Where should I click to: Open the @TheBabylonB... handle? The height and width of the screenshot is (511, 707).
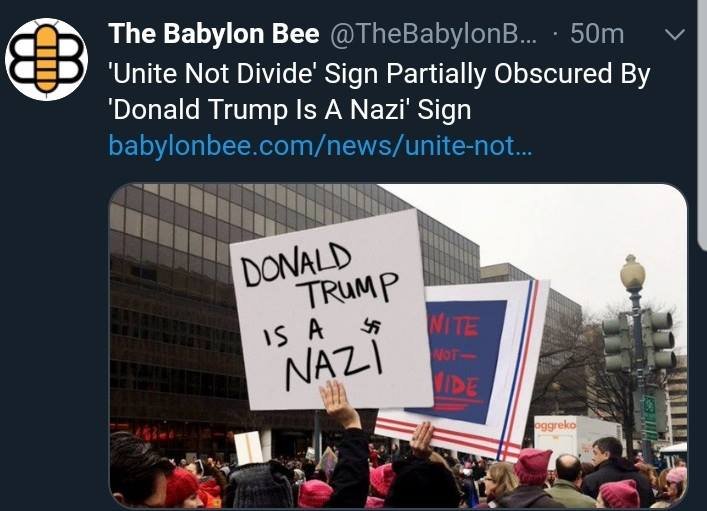click(433, 34)
